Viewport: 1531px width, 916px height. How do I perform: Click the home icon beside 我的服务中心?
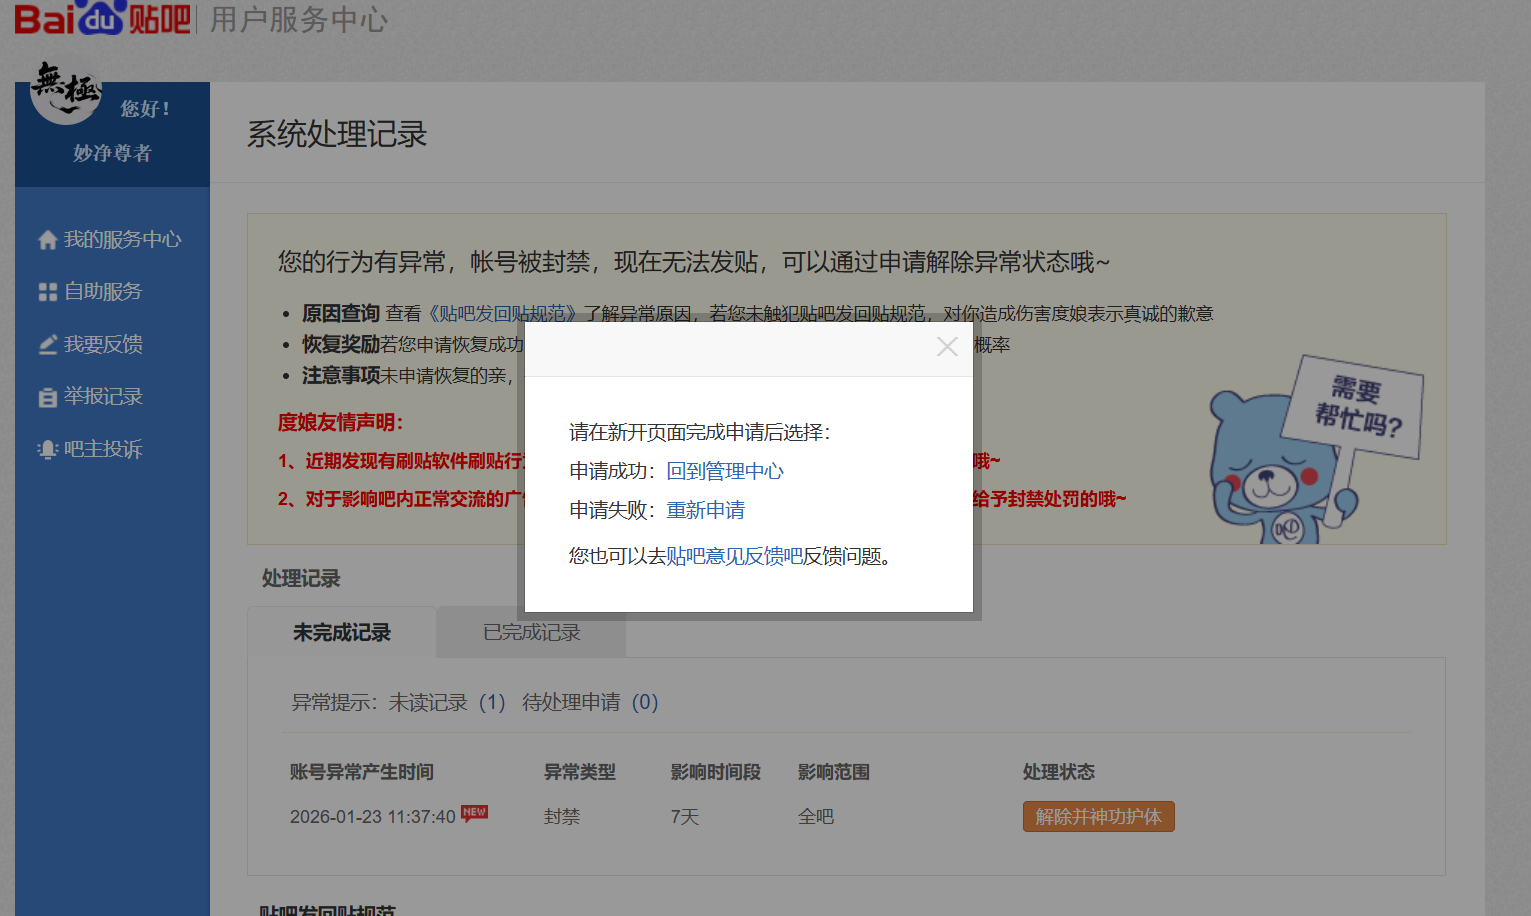click(47, 240)
